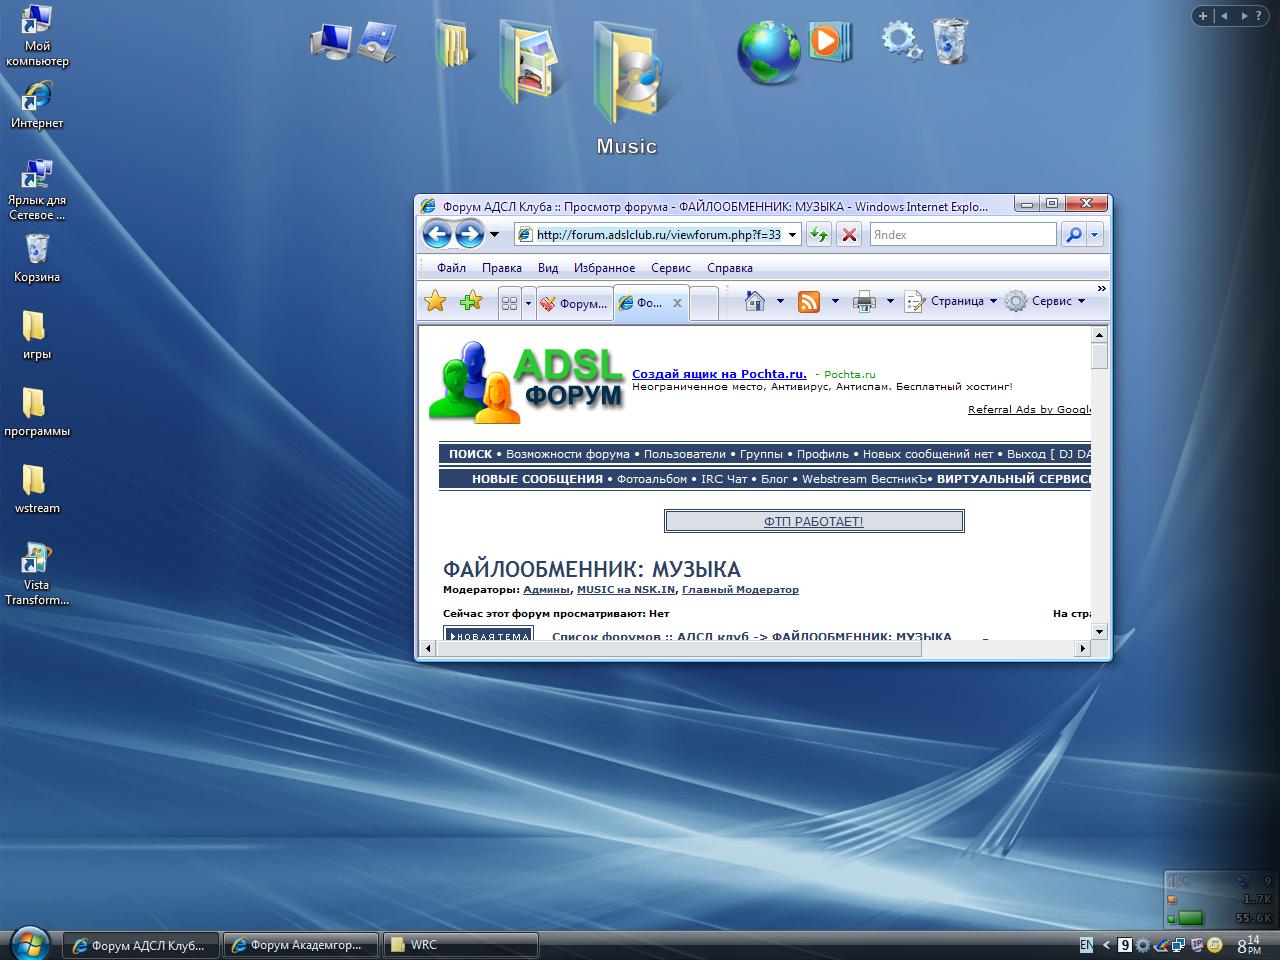Click the ФТП РАБОТАЕТ! link
Image resolution: width=1280 pixels, height=960 pixels.
813,521
